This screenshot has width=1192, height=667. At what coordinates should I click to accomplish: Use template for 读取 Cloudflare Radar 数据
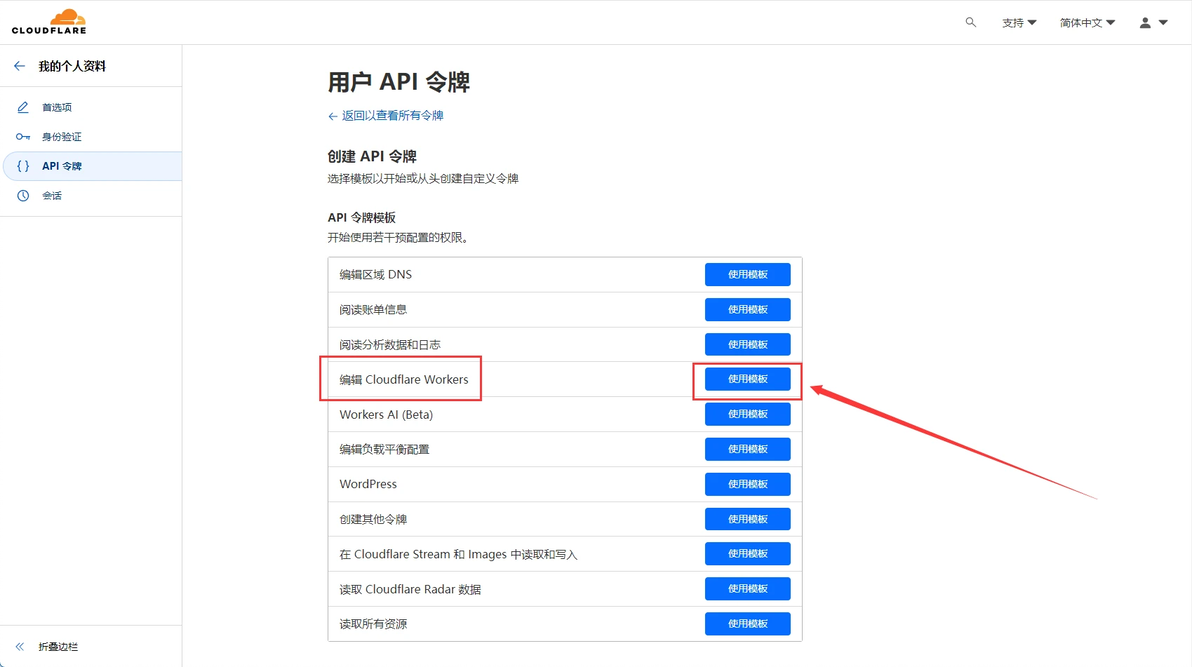747,589
